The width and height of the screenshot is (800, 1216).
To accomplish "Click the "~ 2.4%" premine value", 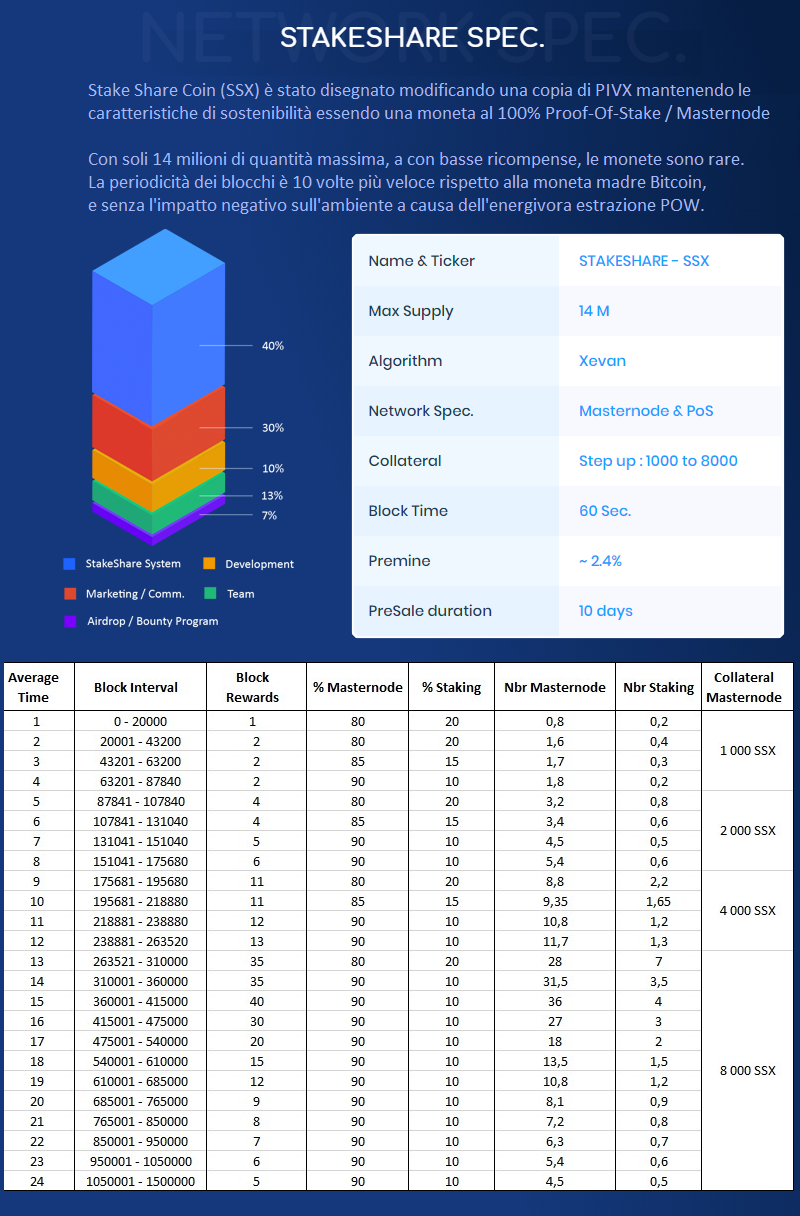I will click(x=600, y=561).
